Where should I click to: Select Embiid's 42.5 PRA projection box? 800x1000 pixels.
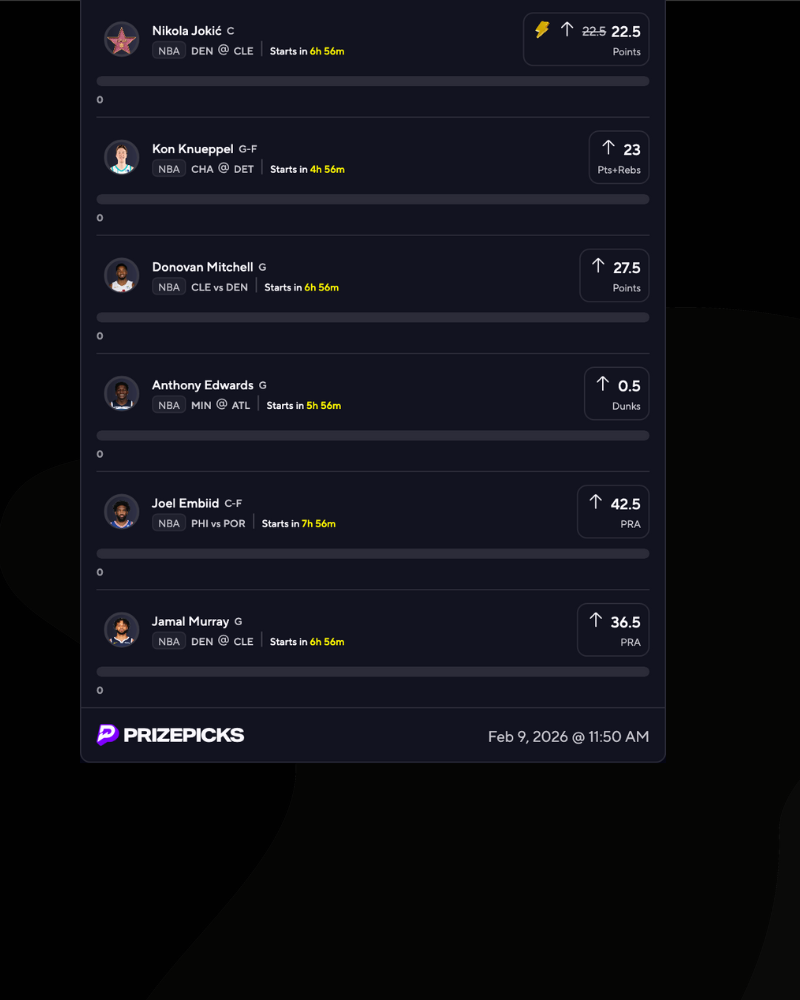pos(613,512)
